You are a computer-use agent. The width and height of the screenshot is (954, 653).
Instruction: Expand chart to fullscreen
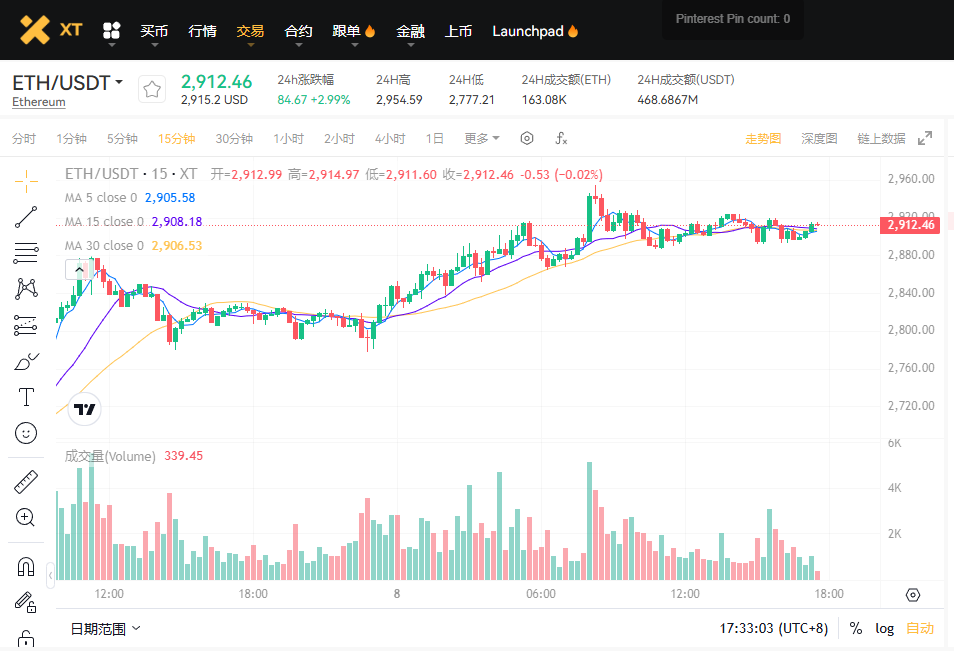(x=925, y=138)
